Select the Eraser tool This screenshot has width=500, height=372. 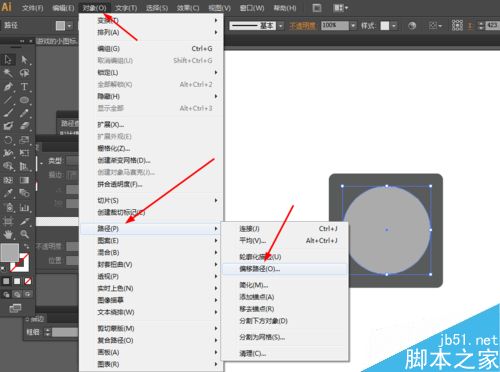click(24, 126)
